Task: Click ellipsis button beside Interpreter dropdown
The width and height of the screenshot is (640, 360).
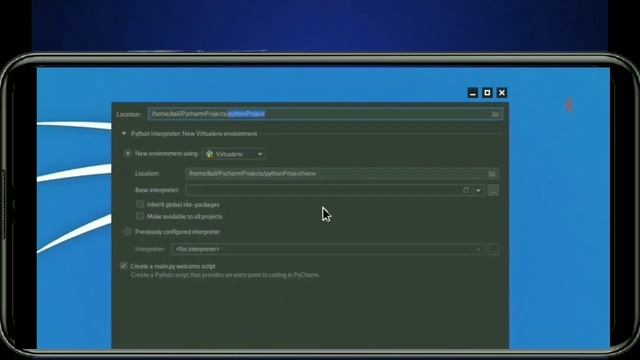Action: (x=493, y=249)
